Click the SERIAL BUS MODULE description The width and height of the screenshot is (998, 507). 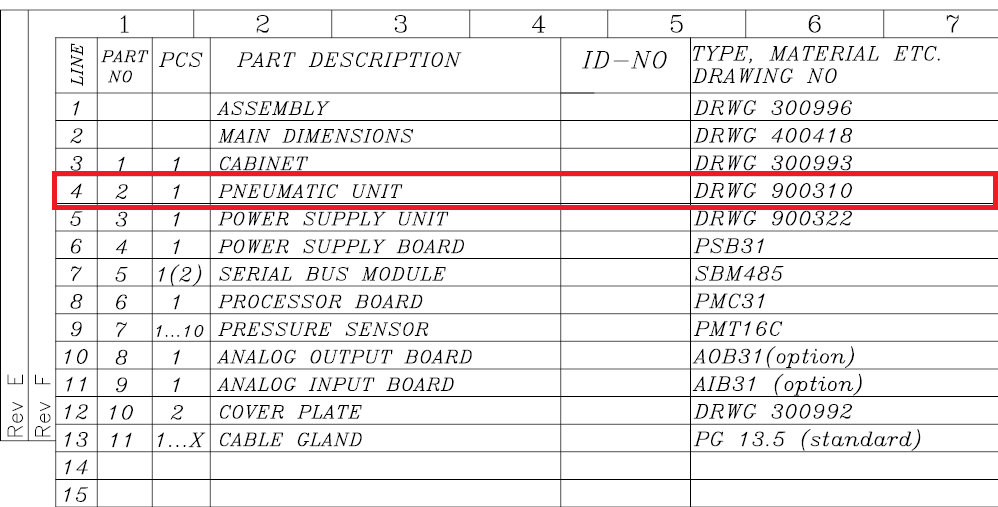pyautogui.click(x=332, y=274)
